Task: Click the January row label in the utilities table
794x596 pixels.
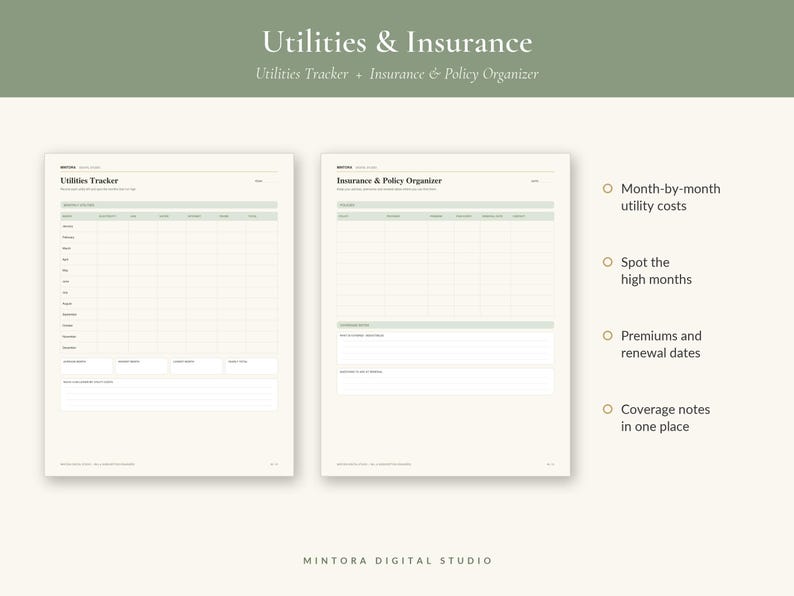Action: coord(68,226)
